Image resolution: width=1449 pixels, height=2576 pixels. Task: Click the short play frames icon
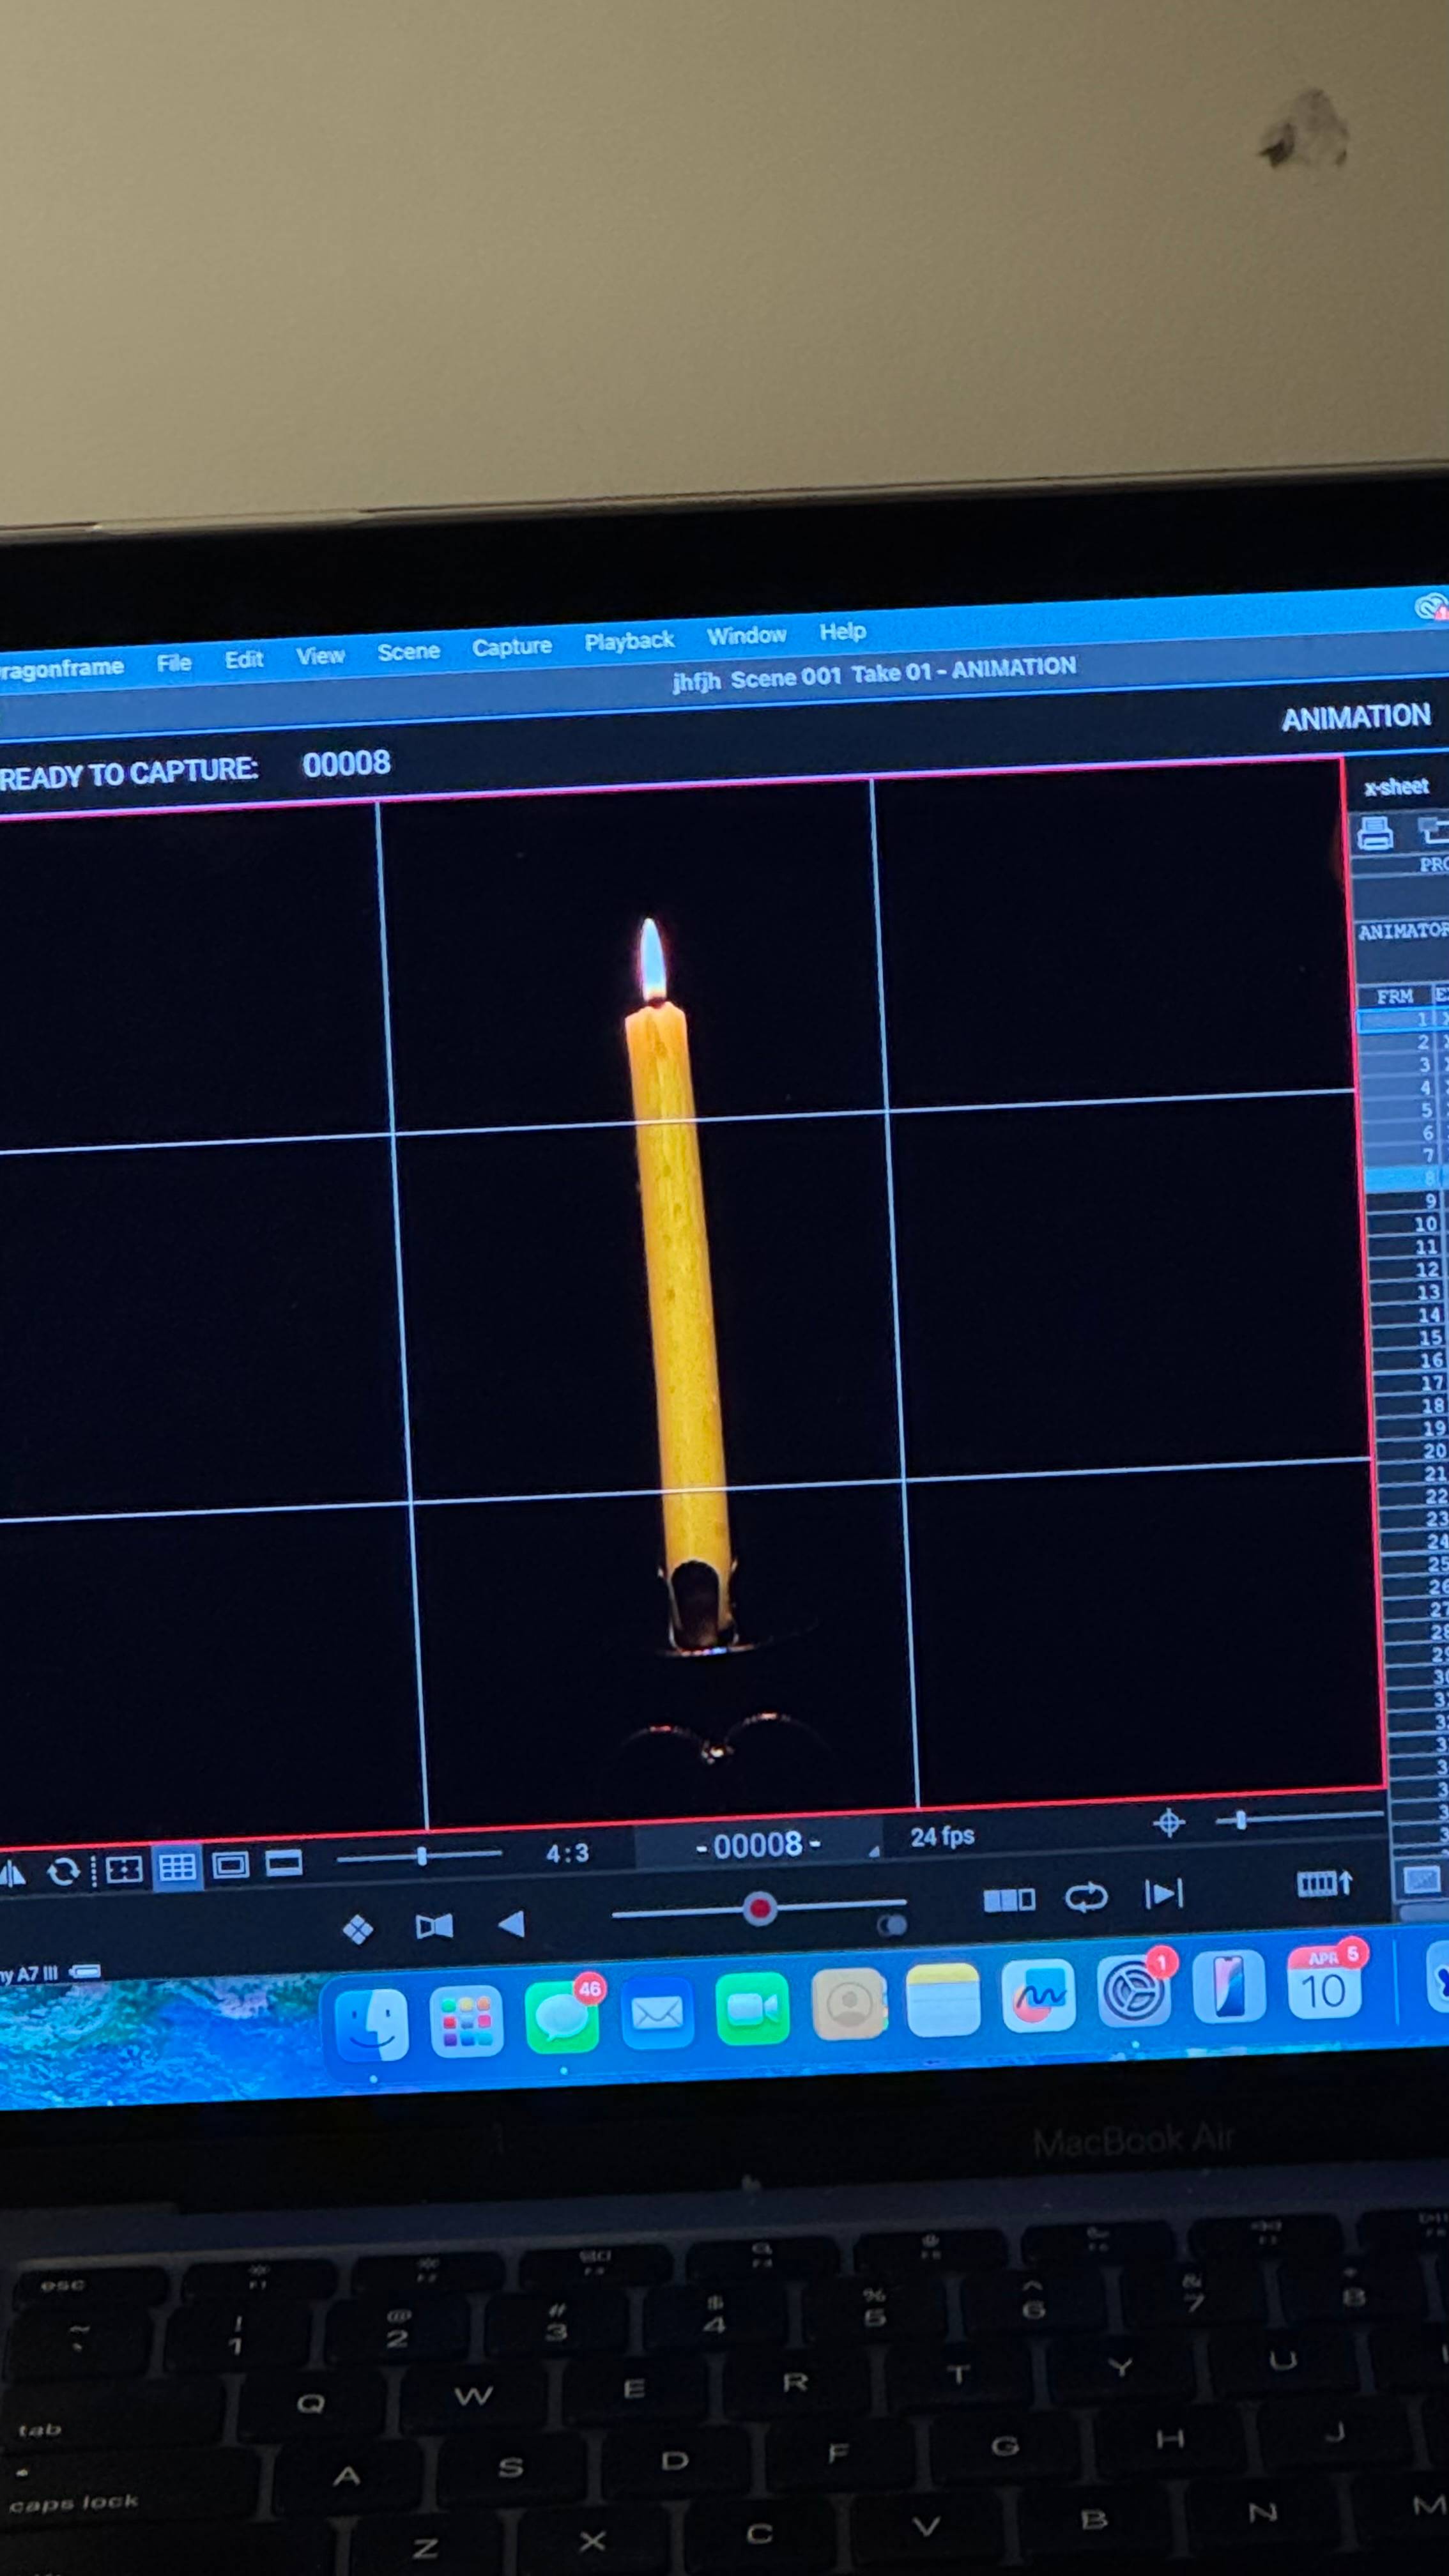pyautogui.click(x=1009, y=1900)
